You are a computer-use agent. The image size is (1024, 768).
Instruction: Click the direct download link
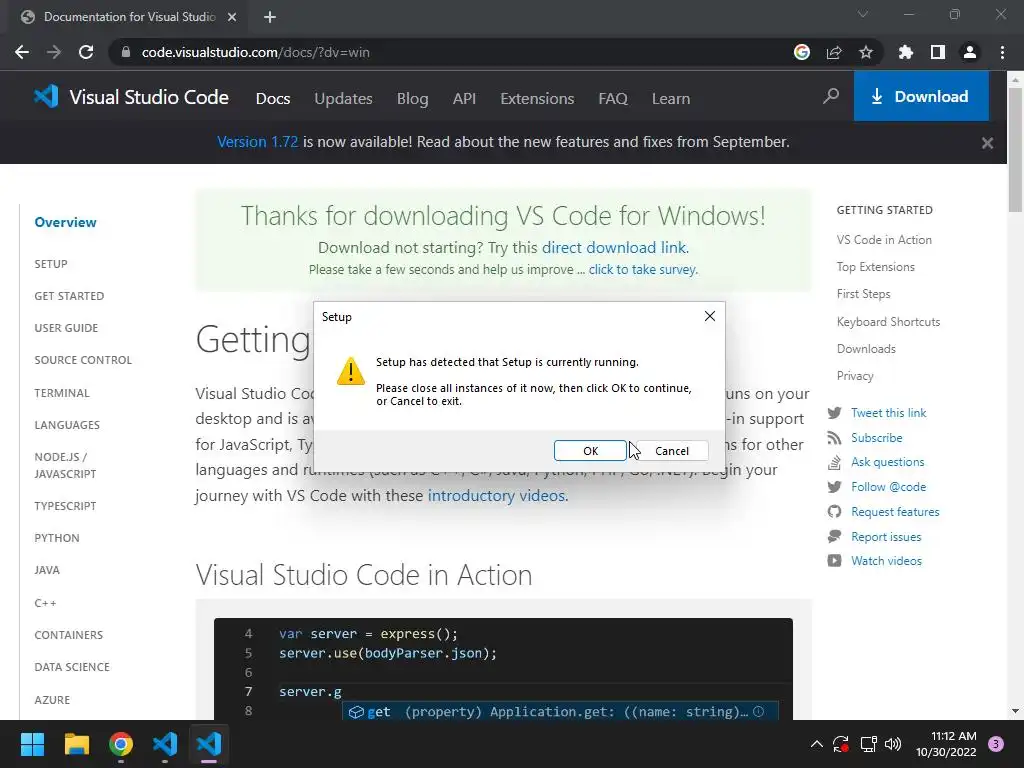pos(614,248)
